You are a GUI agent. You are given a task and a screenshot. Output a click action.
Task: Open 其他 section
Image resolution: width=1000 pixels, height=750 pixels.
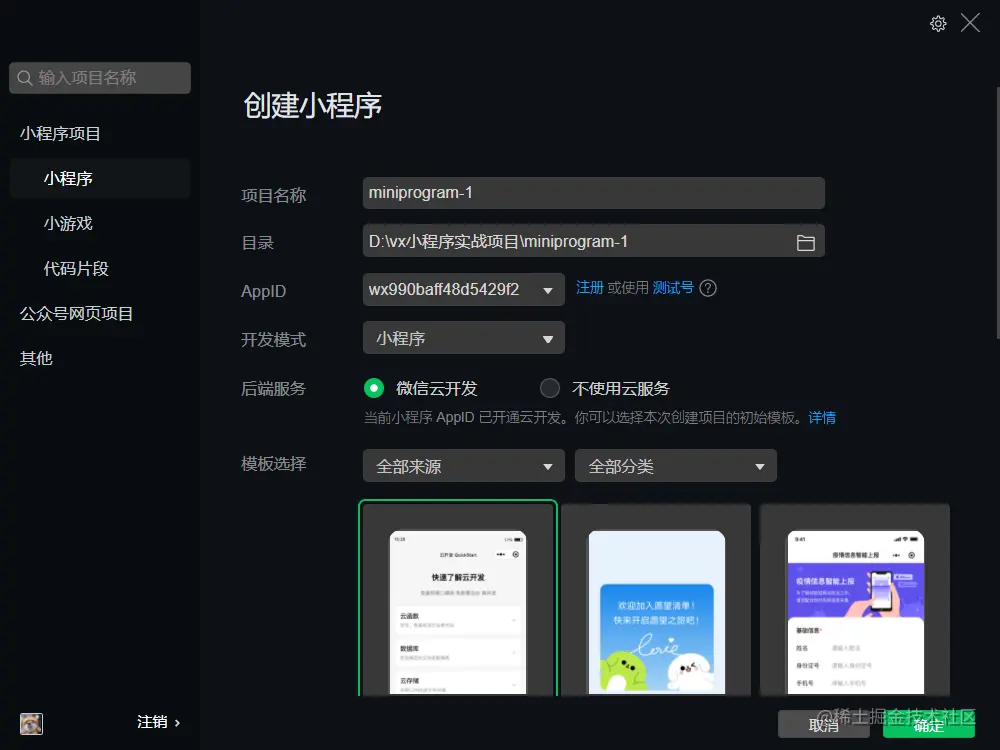[36, 358]
